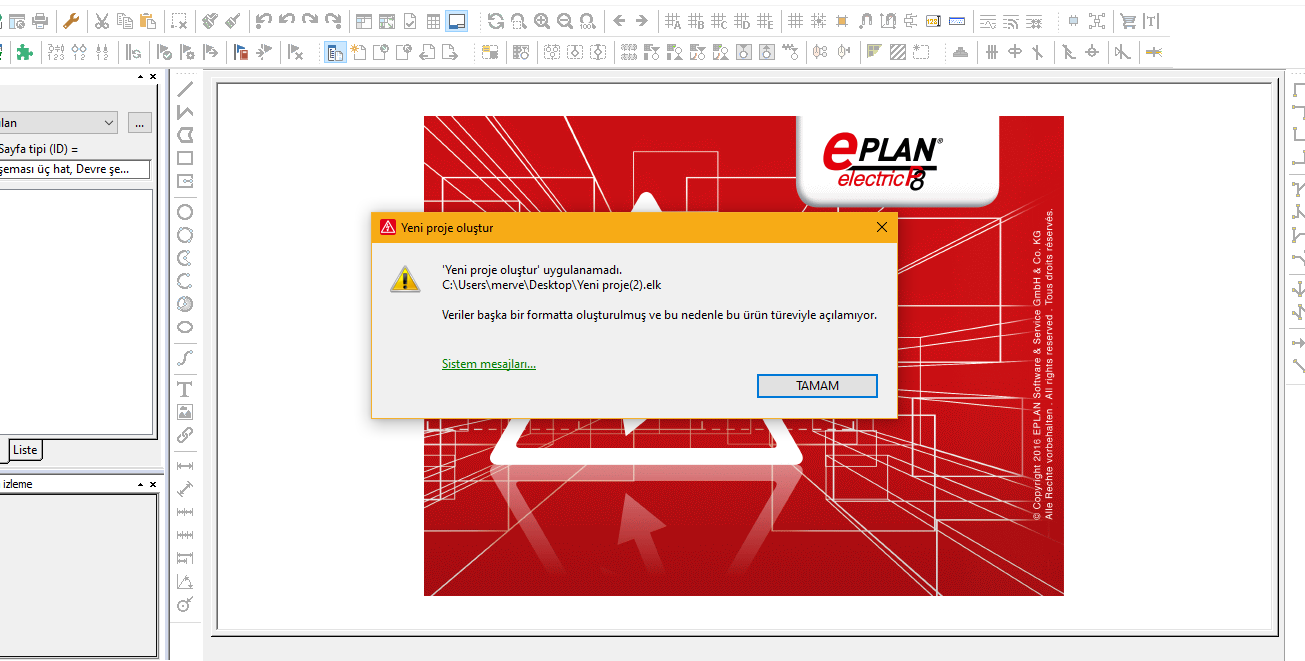The image size is (1305, 661).
Task: Click the paste clipboard icon
Action: (x=148, y=20)
